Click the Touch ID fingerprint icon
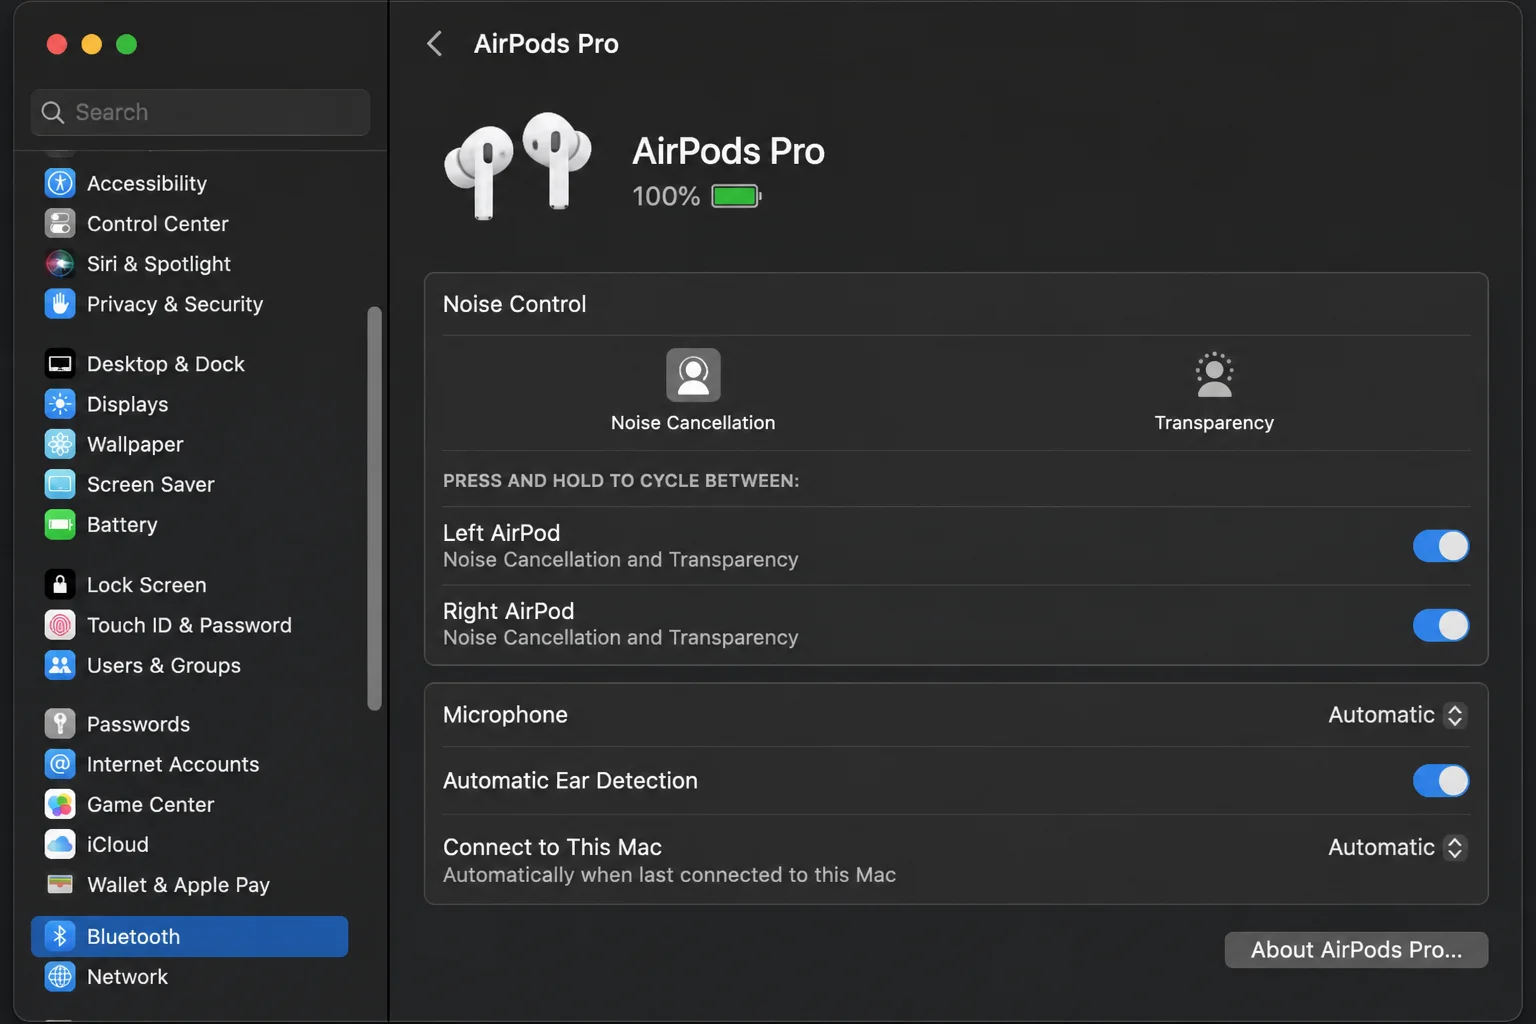This screenshot has height=1024, width=1536. [60, 625]
